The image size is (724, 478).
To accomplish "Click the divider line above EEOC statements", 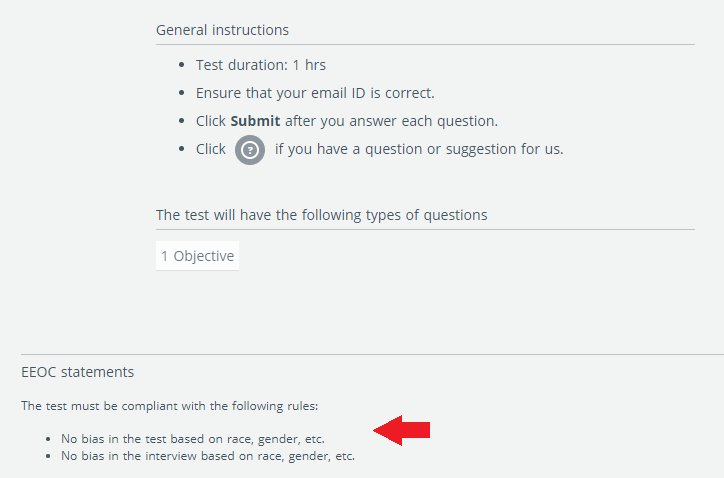I will (372, 354).
